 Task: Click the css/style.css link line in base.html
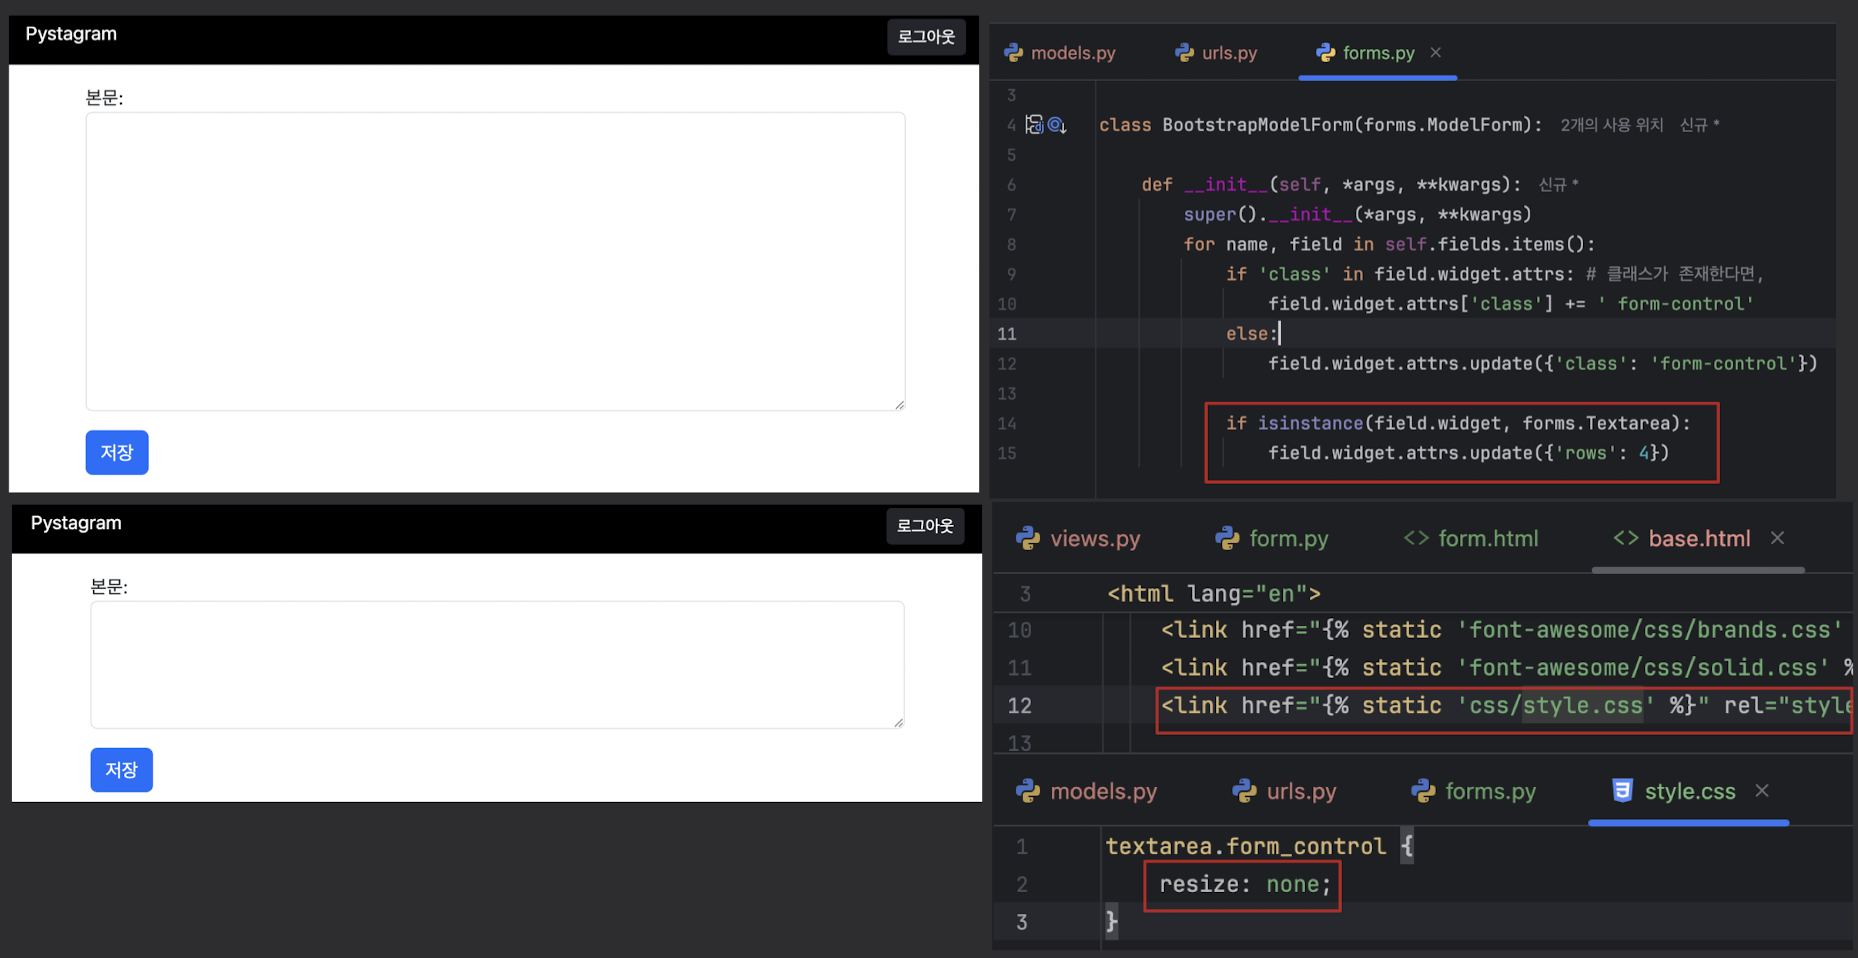(1505, 706)
